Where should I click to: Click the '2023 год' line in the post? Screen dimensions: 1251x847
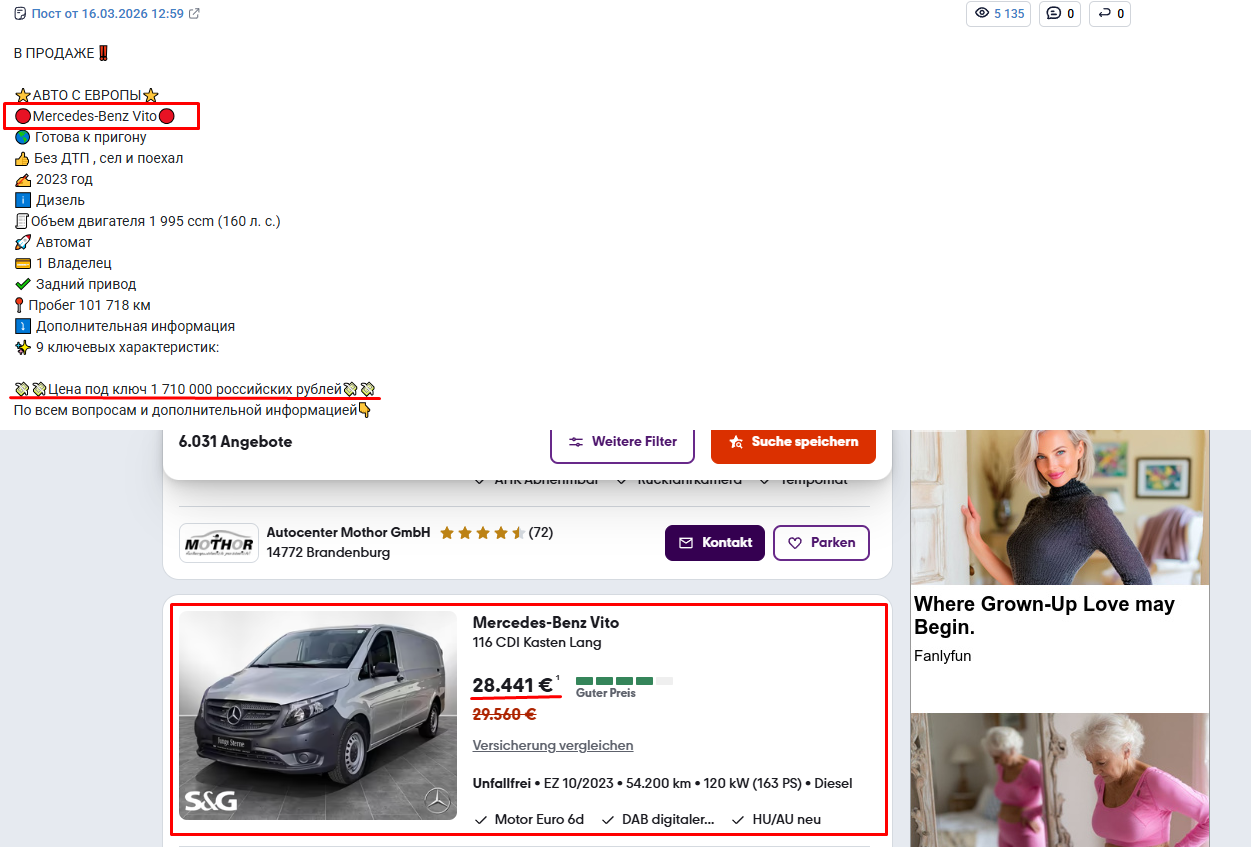point(54,179)
